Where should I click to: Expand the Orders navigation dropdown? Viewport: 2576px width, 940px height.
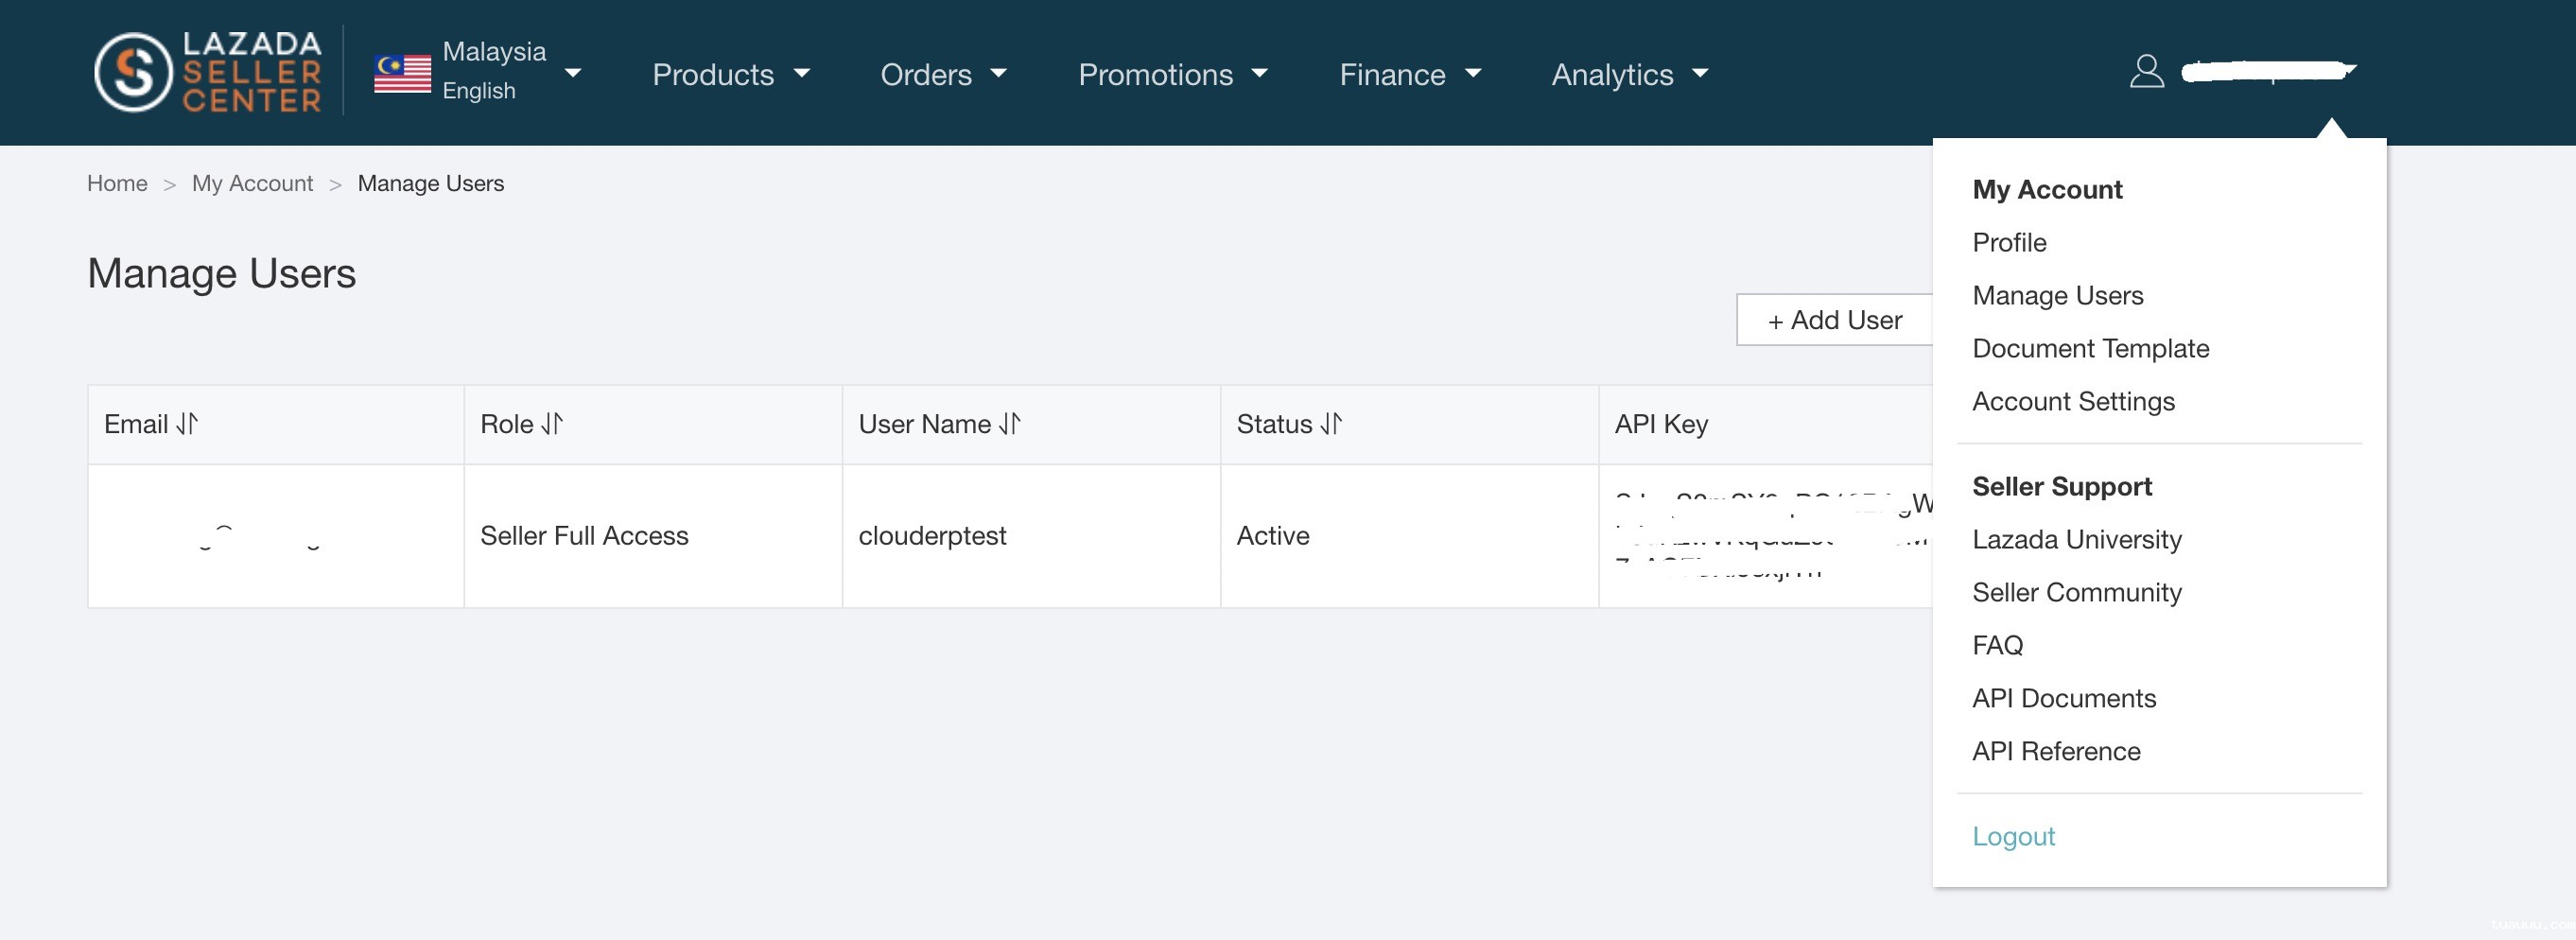coord(942,74)
